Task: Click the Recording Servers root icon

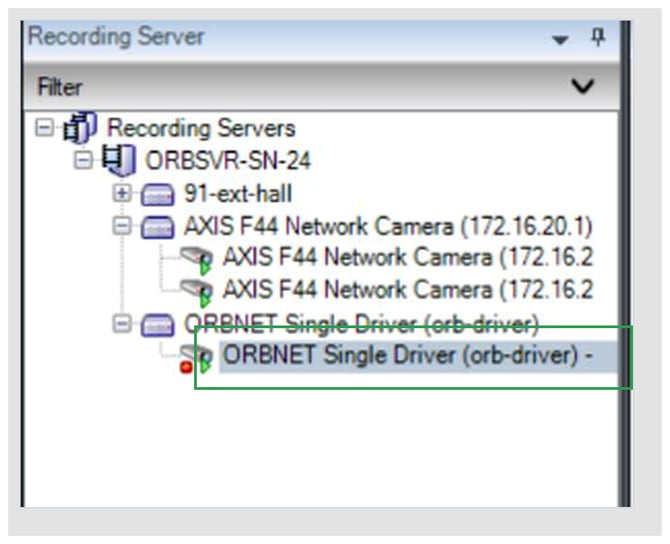Action: [80, 127]
